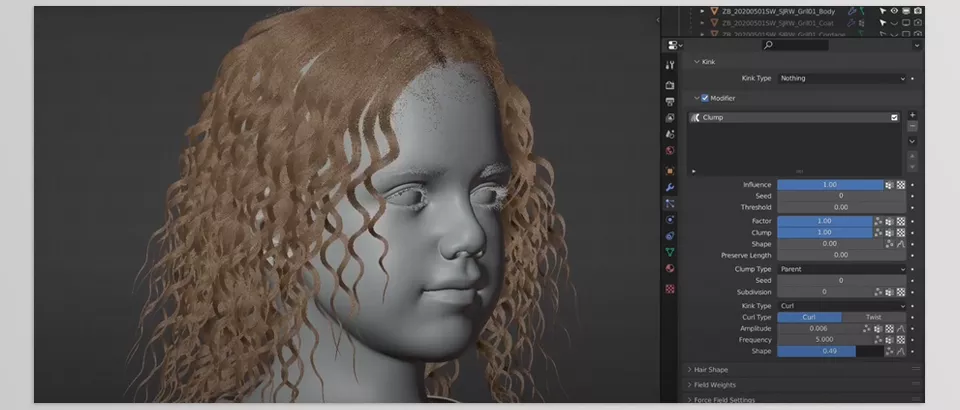This screenshot has height=410, width=960.
Task: Toggle viewport display of Grl01_Body
Action: tap(906, 11)
